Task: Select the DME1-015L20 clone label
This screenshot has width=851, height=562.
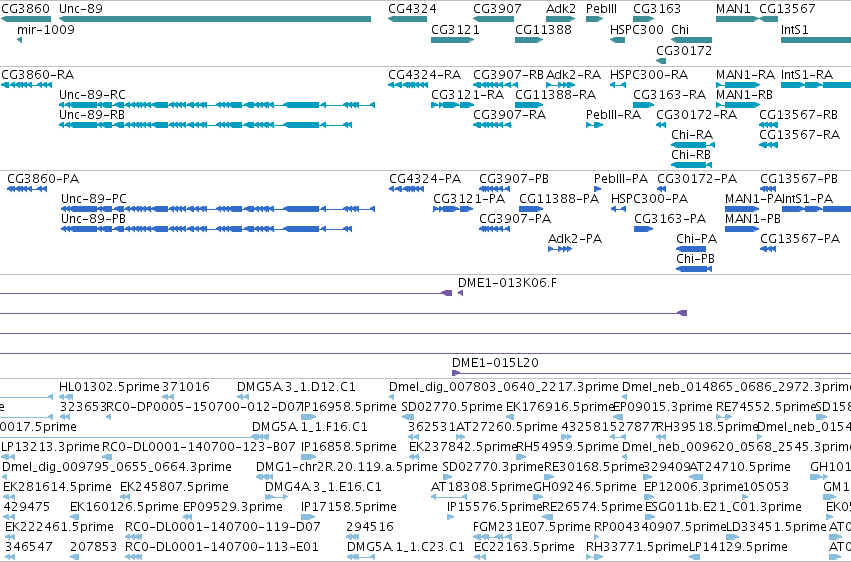Action: [x=496, y=362]
